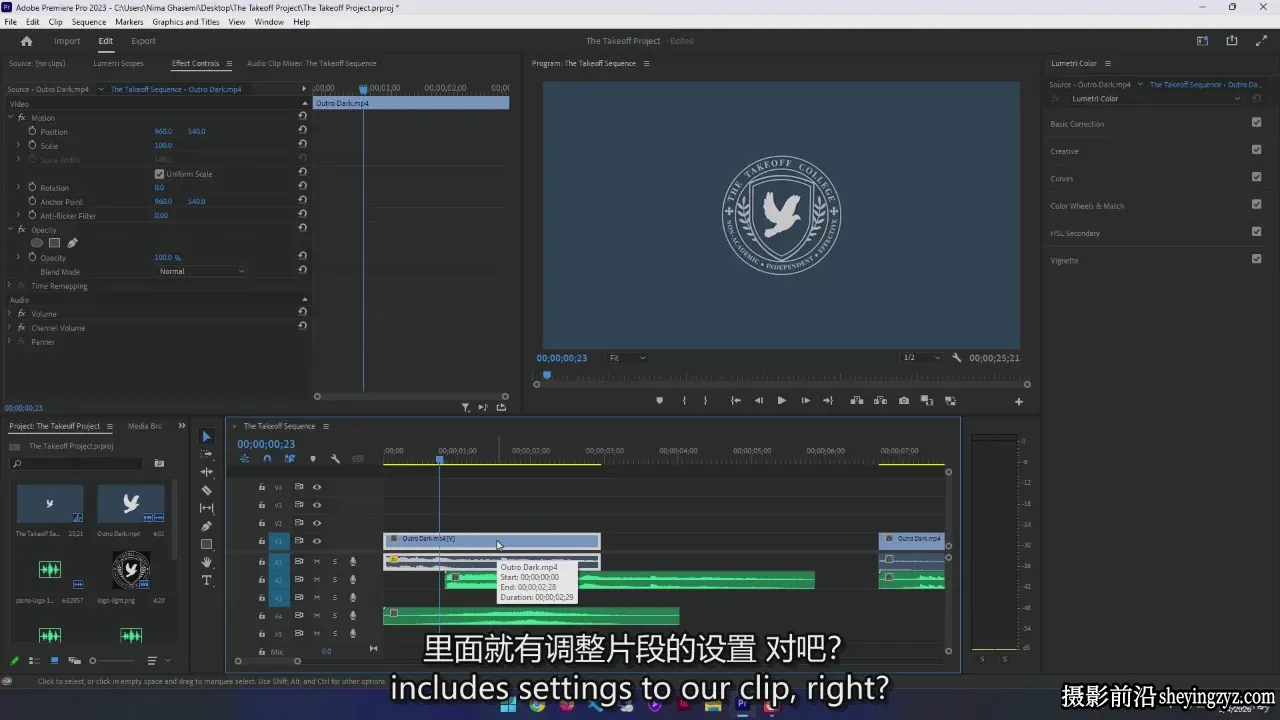Open the Blend Mode dropdown
The image size is (1280, 720).
click(202, 271)
